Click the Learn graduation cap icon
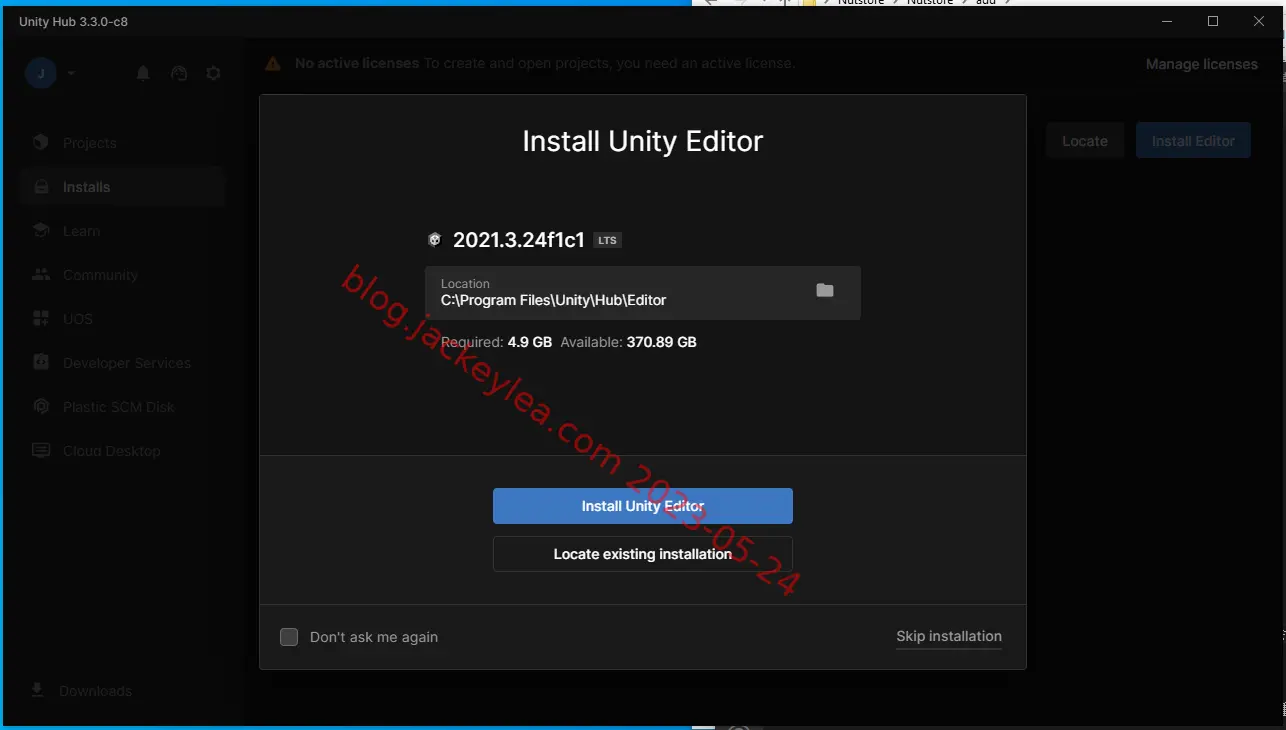Screen dimensions: 1286x730 coord(41,231)
